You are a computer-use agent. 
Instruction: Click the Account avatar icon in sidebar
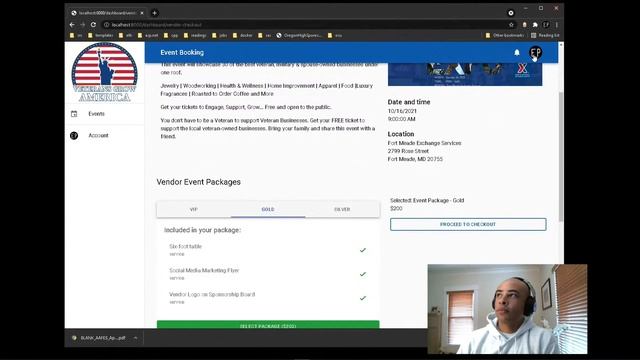pos(74,136)
